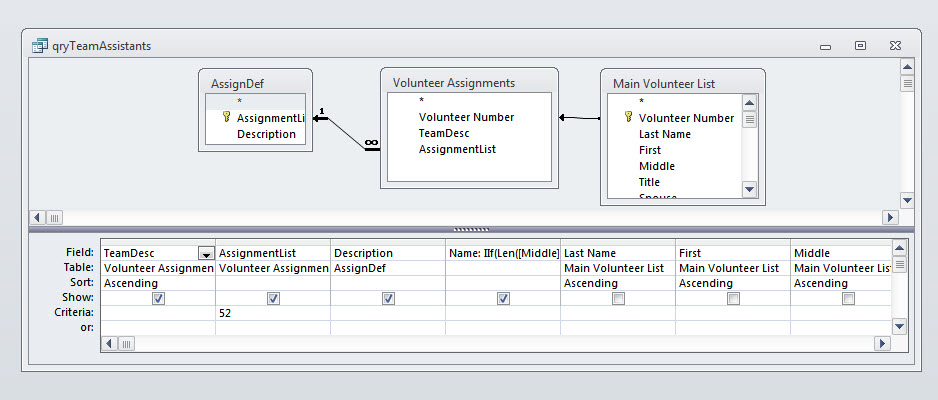
Task: Click up arrow of design grid vertical scrollbar
Action: 899,248
